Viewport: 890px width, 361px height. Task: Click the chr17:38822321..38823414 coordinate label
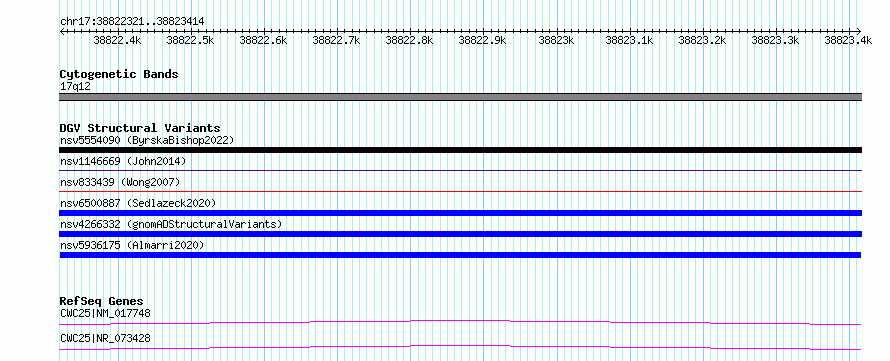click(x=132, y=22)
